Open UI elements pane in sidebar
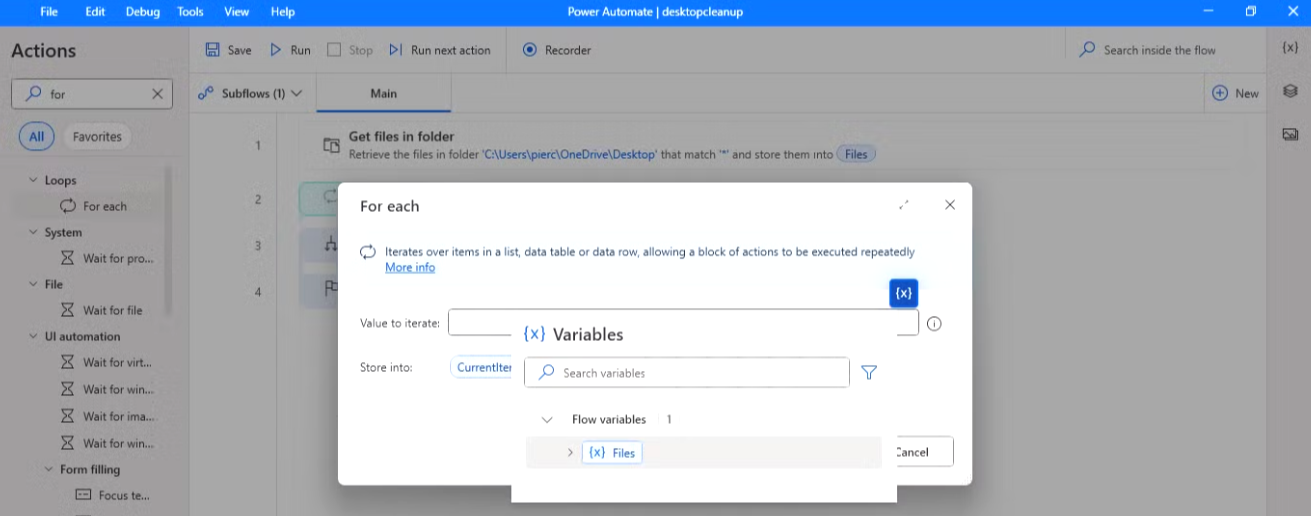This screenshot has width=1311, height=516. click(1290, 91)
